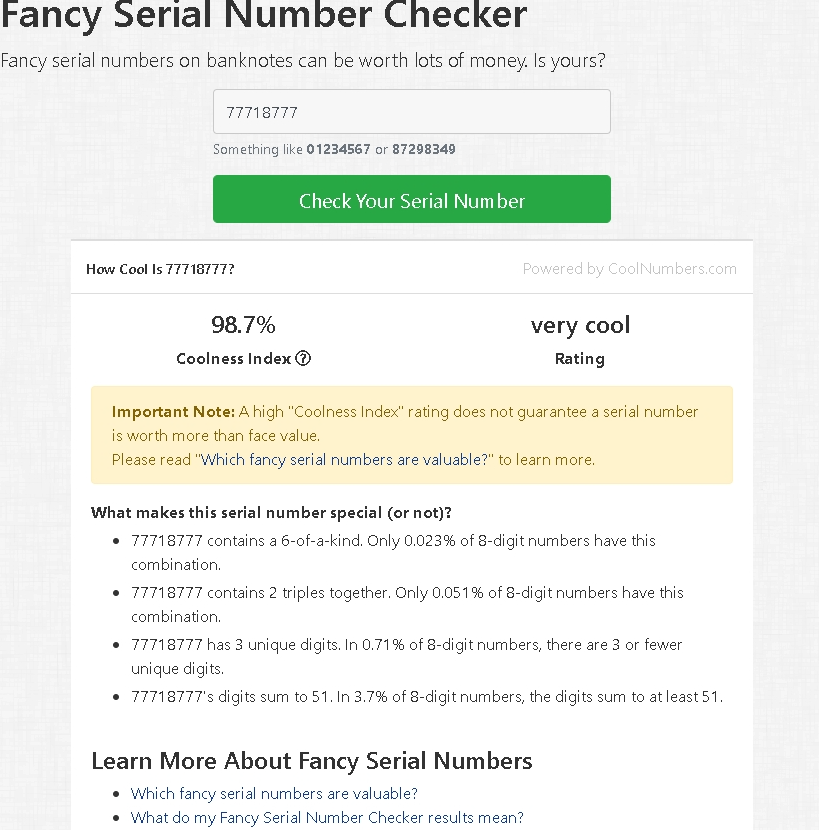The width and height of the screenshot is (819, 830).
Task: Open the Powered by CoolNumbers.com link
Action: [629, 268]
